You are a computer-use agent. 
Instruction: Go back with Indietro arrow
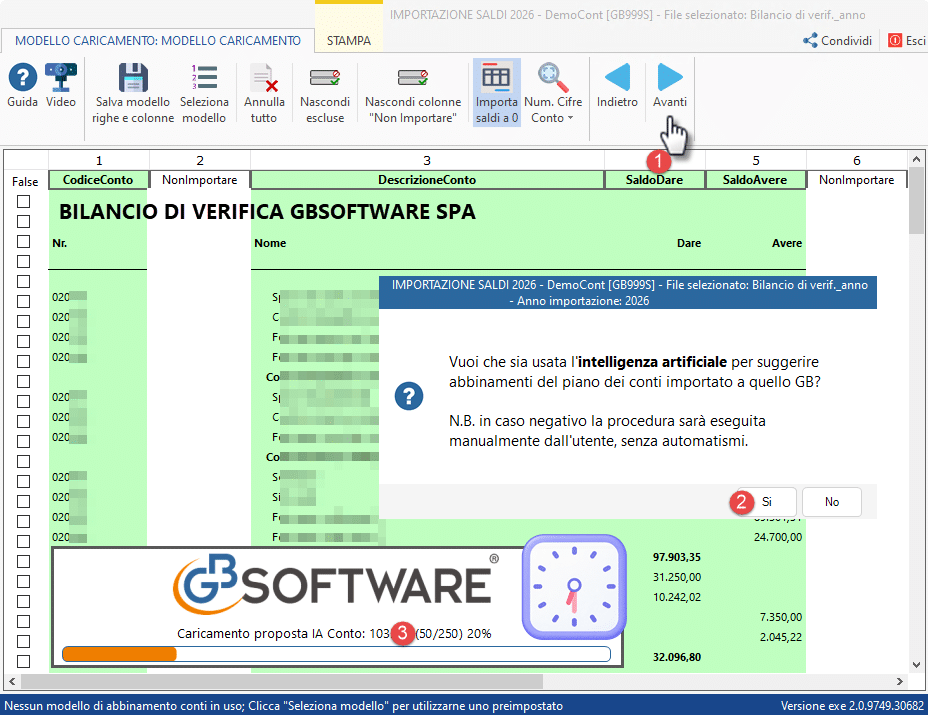[617, 86]
